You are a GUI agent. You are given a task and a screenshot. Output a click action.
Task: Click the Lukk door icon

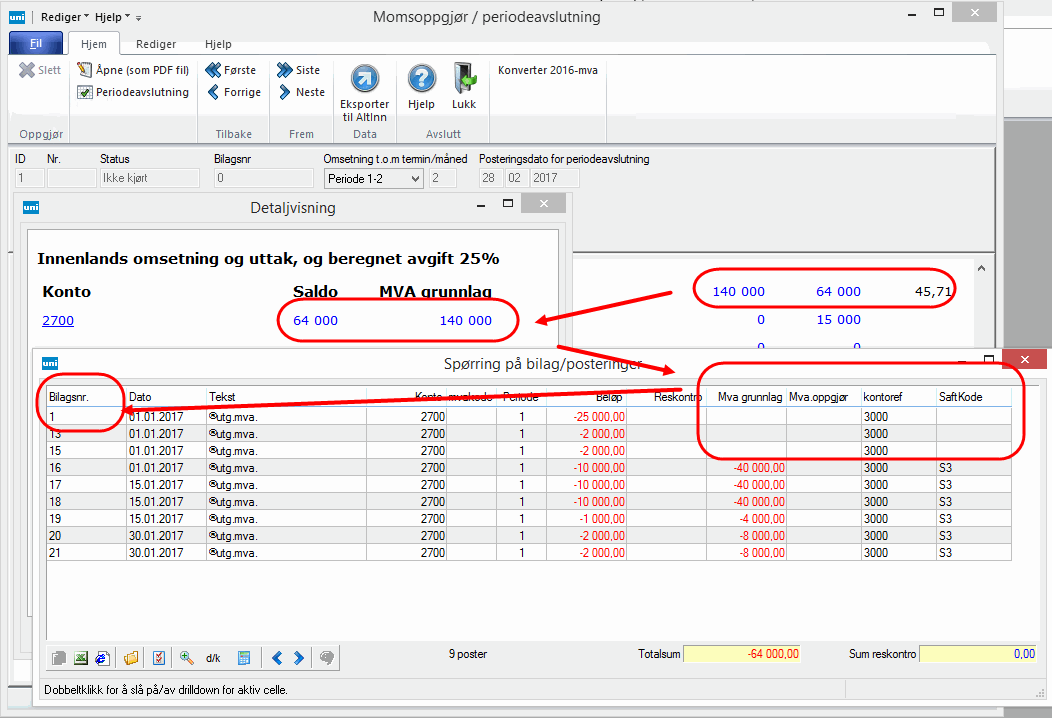[x=464, y=80]
